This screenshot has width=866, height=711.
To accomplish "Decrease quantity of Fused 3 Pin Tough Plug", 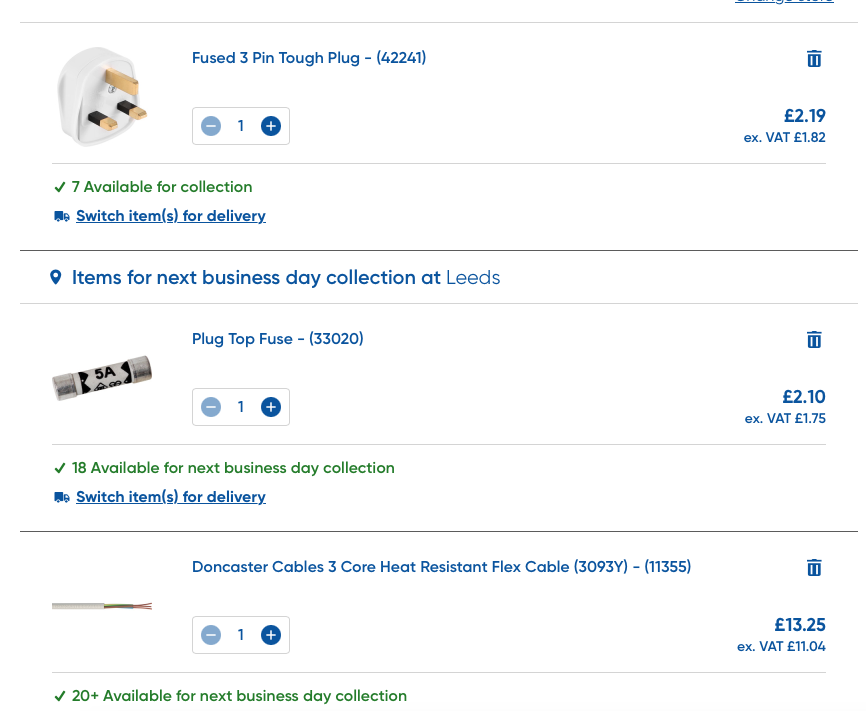I will tap(211, 126).
